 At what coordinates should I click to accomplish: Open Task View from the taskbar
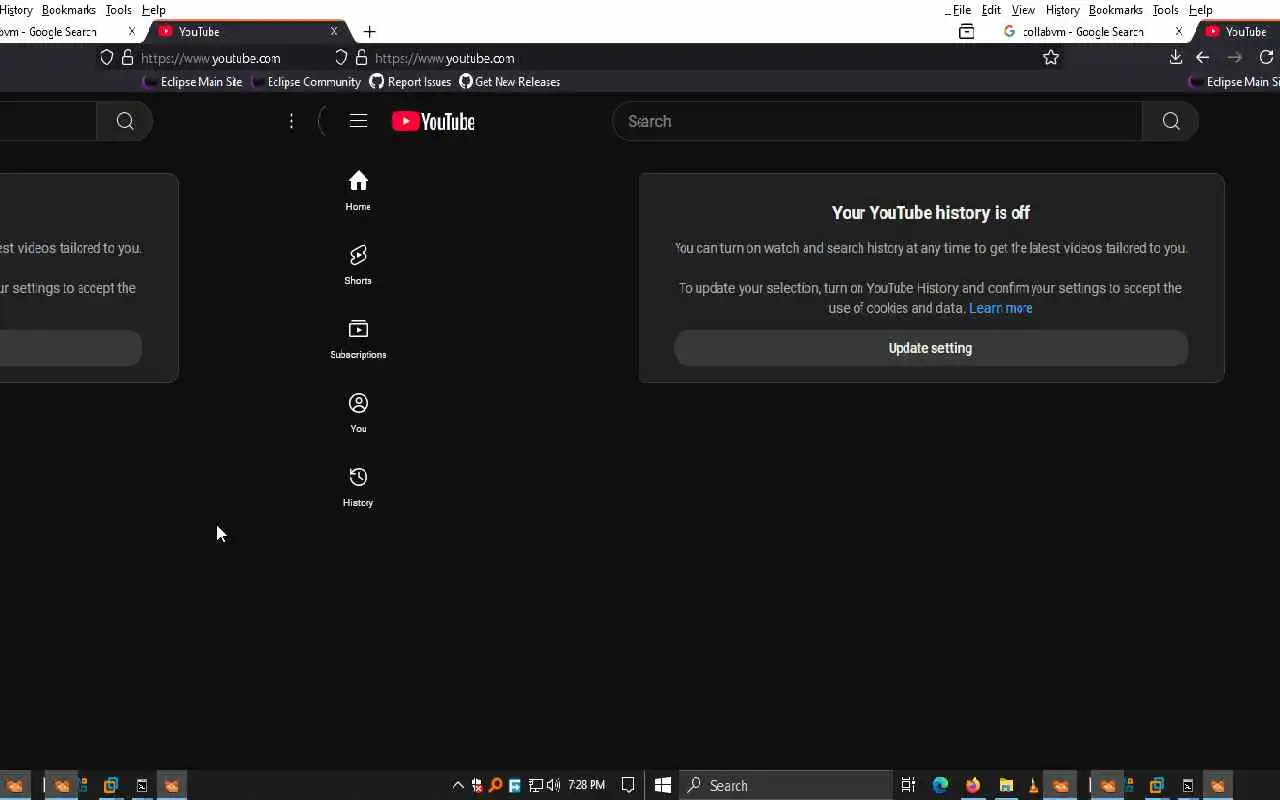point(908,785)
